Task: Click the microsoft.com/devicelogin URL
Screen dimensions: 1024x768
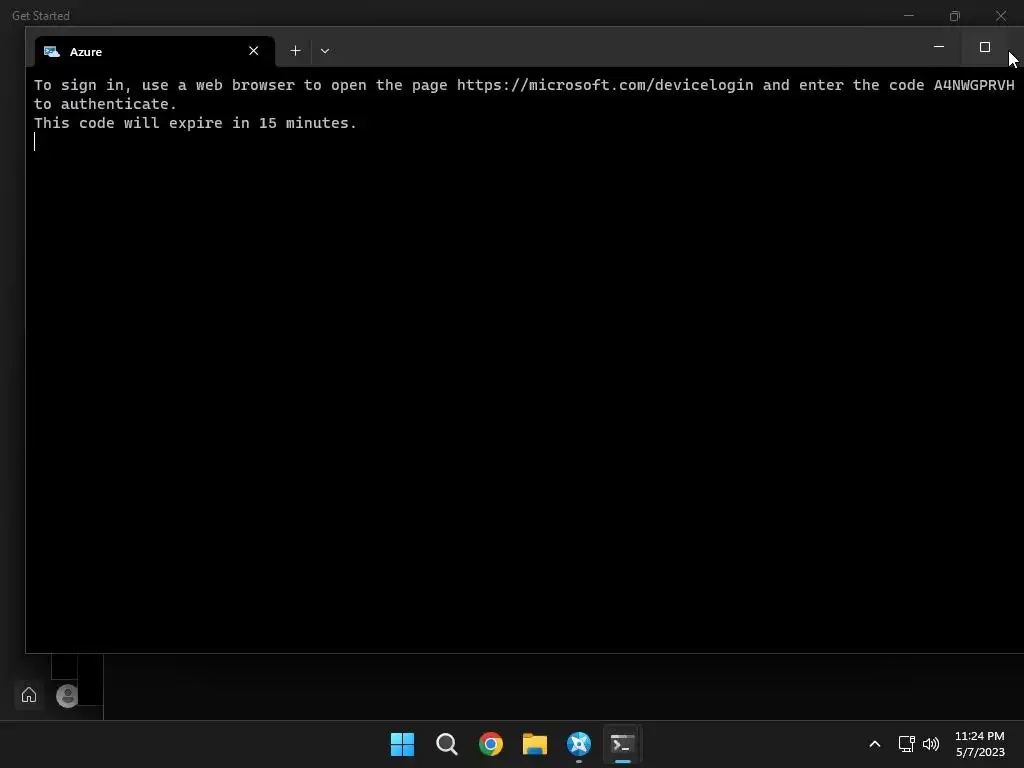Action: (605, 85)
